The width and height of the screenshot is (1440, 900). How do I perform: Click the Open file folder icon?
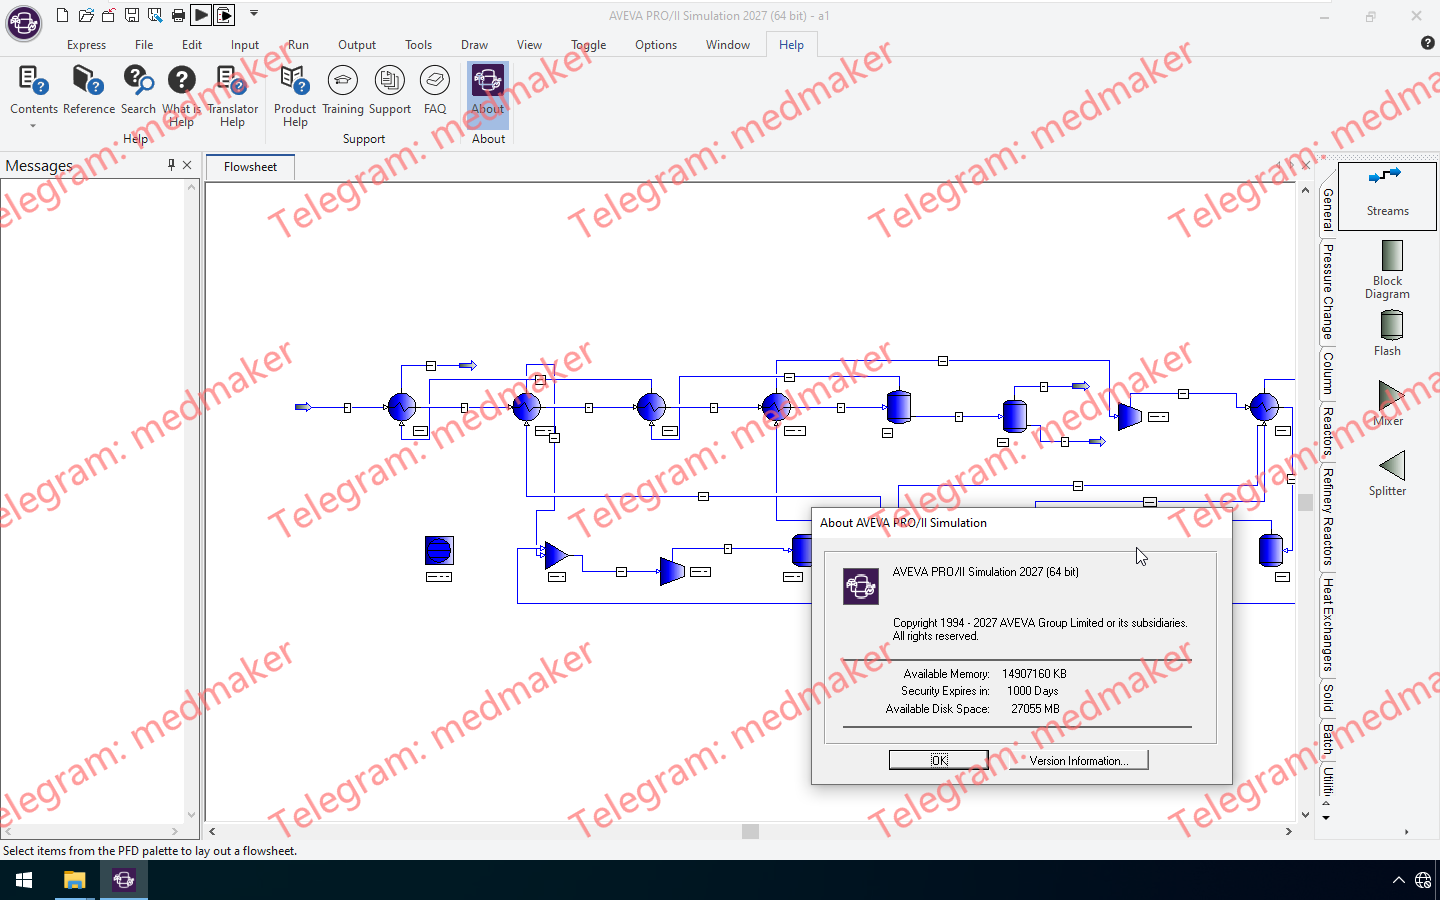(x=86, y=15)
